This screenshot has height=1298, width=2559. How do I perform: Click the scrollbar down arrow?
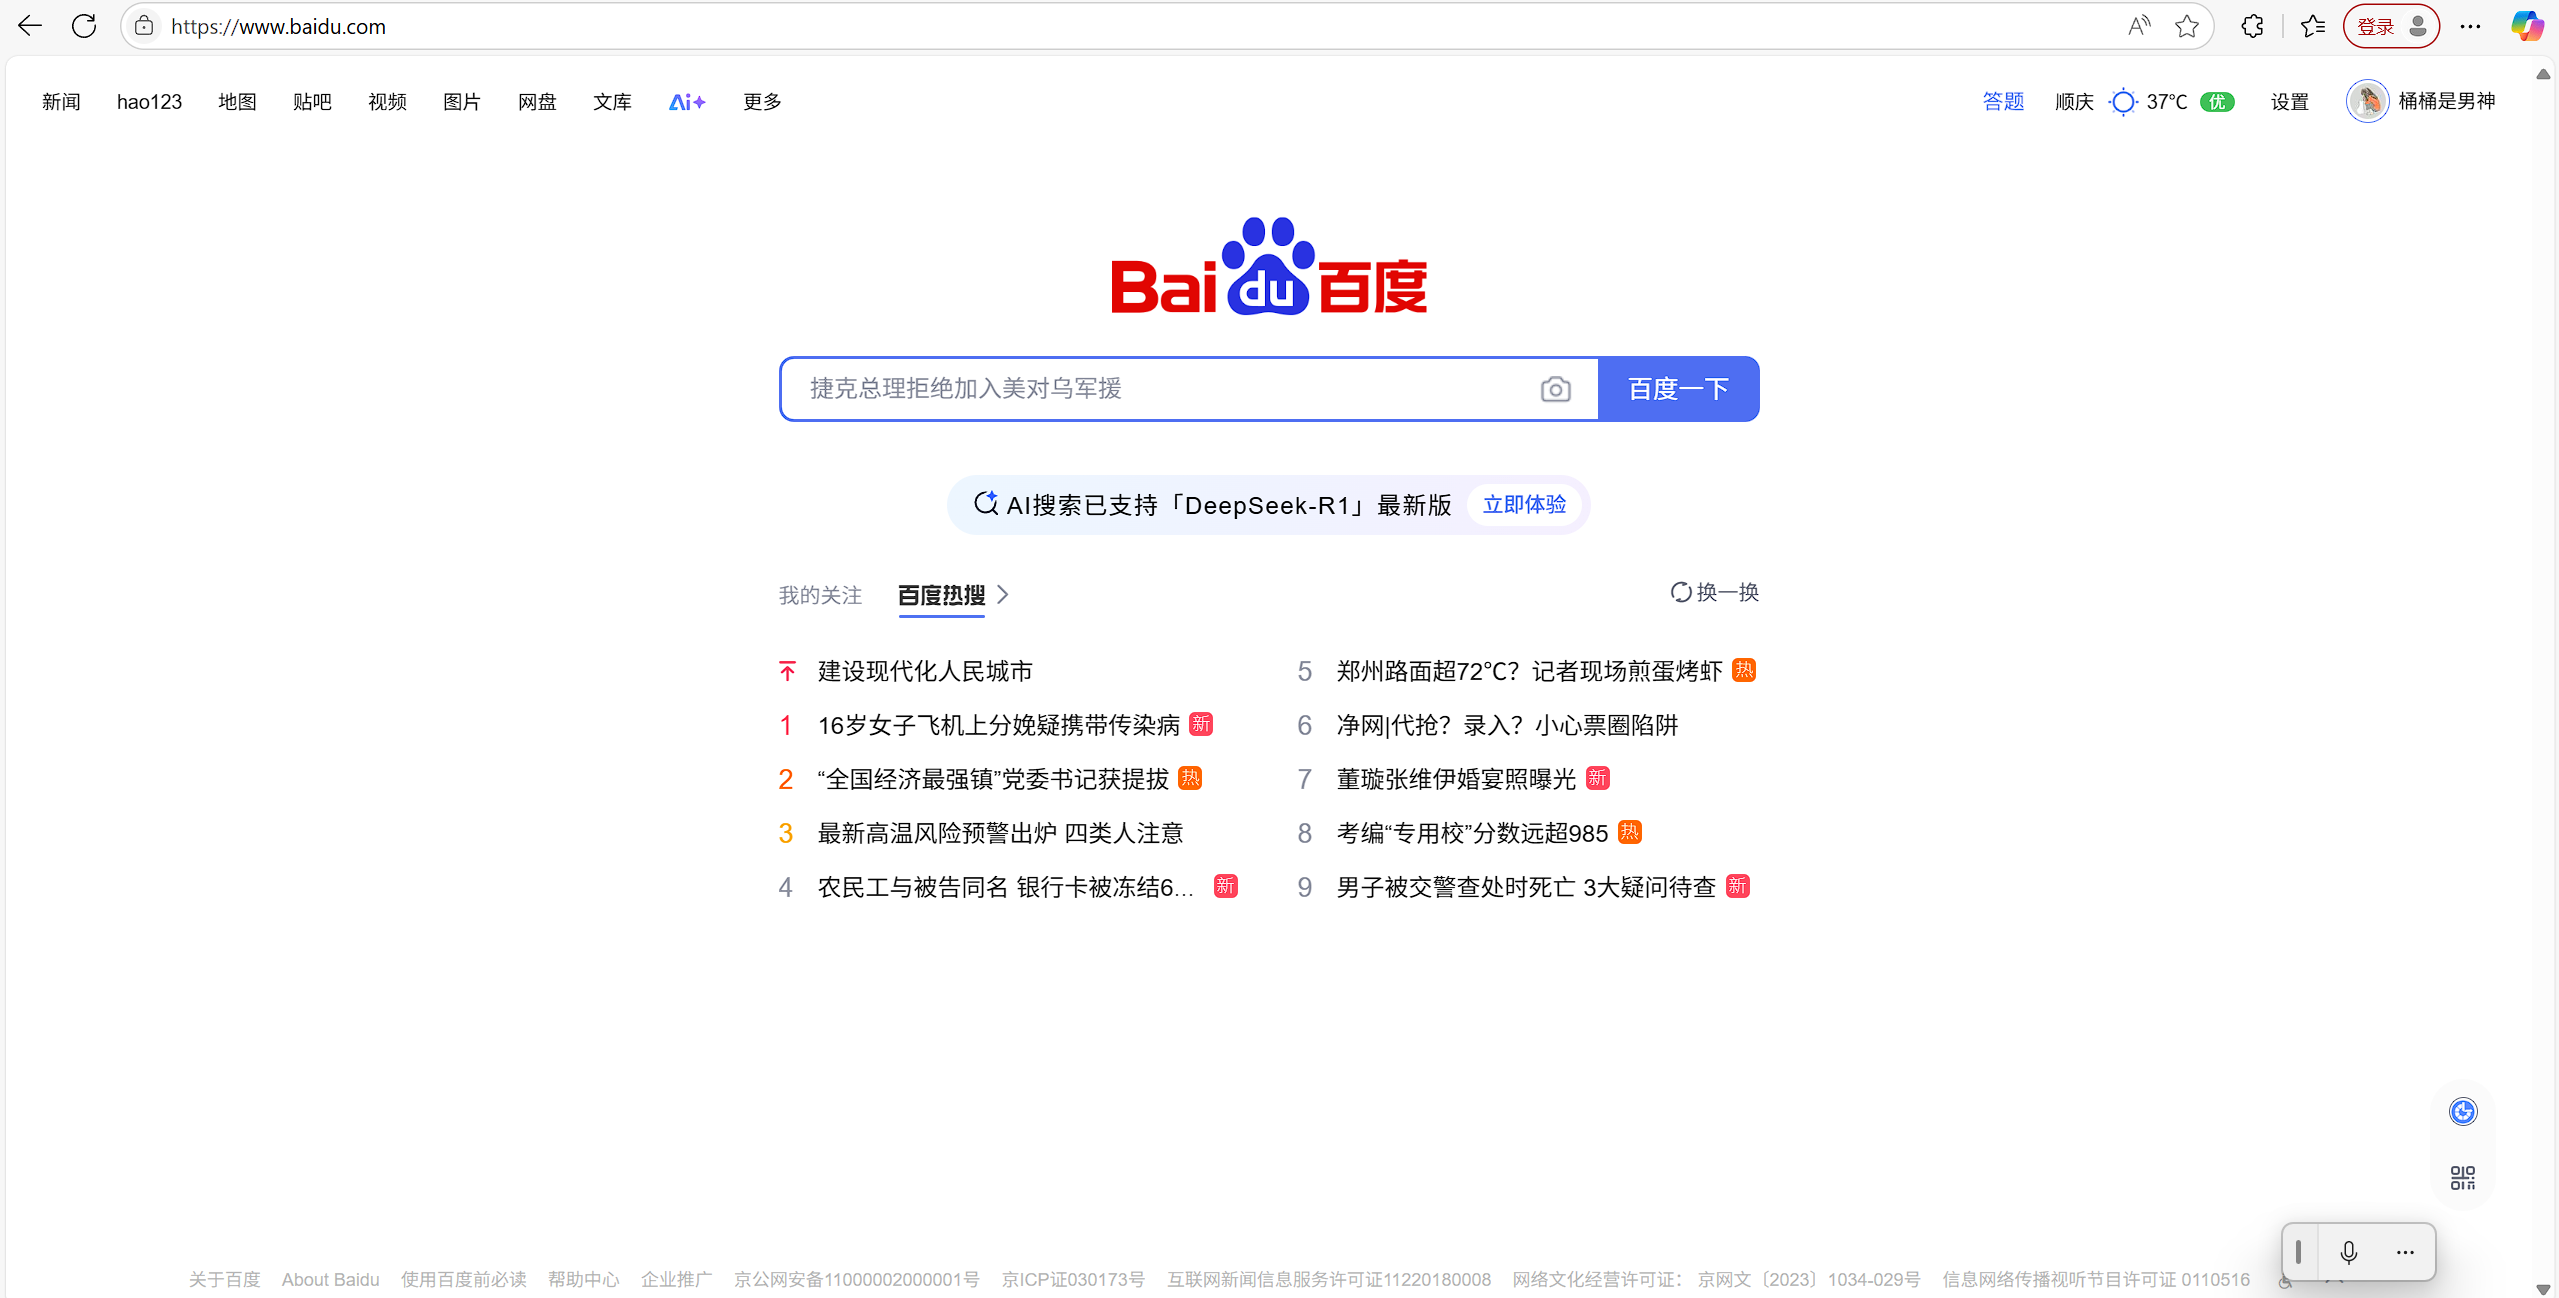tap(2543, 1289)
